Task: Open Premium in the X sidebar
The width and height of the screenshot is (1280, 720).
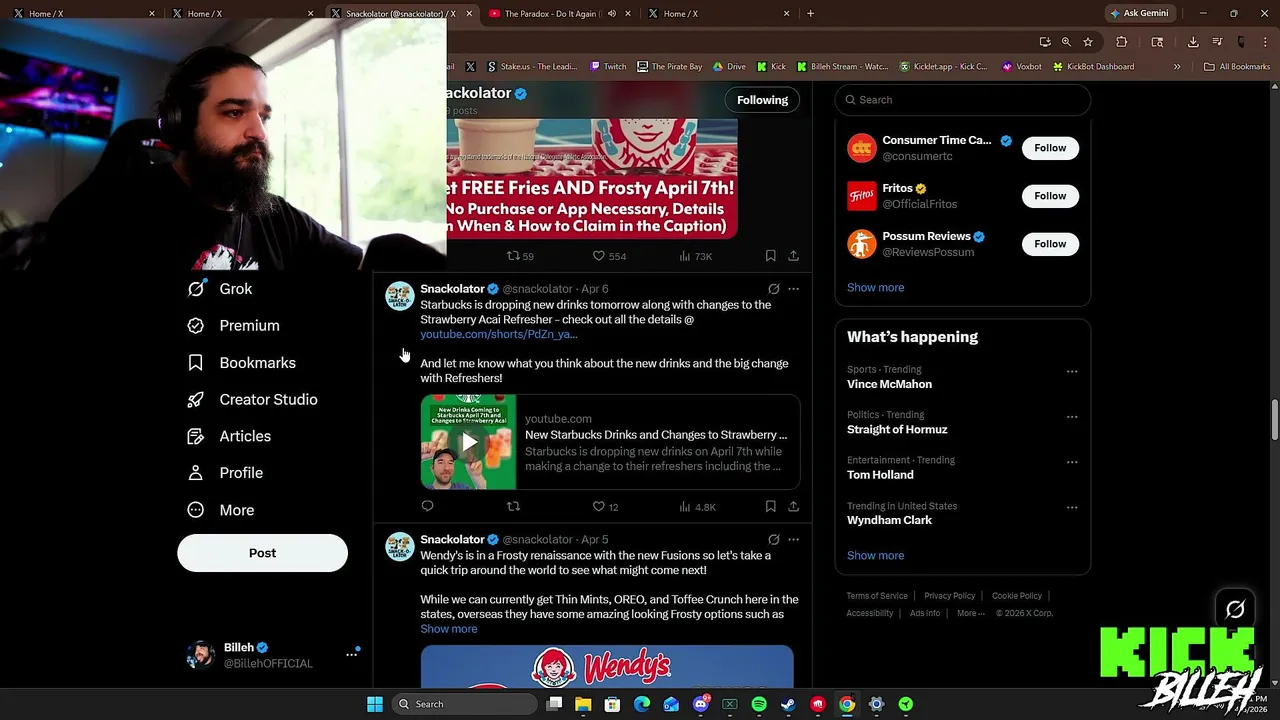Action: [x=233, y=326]
